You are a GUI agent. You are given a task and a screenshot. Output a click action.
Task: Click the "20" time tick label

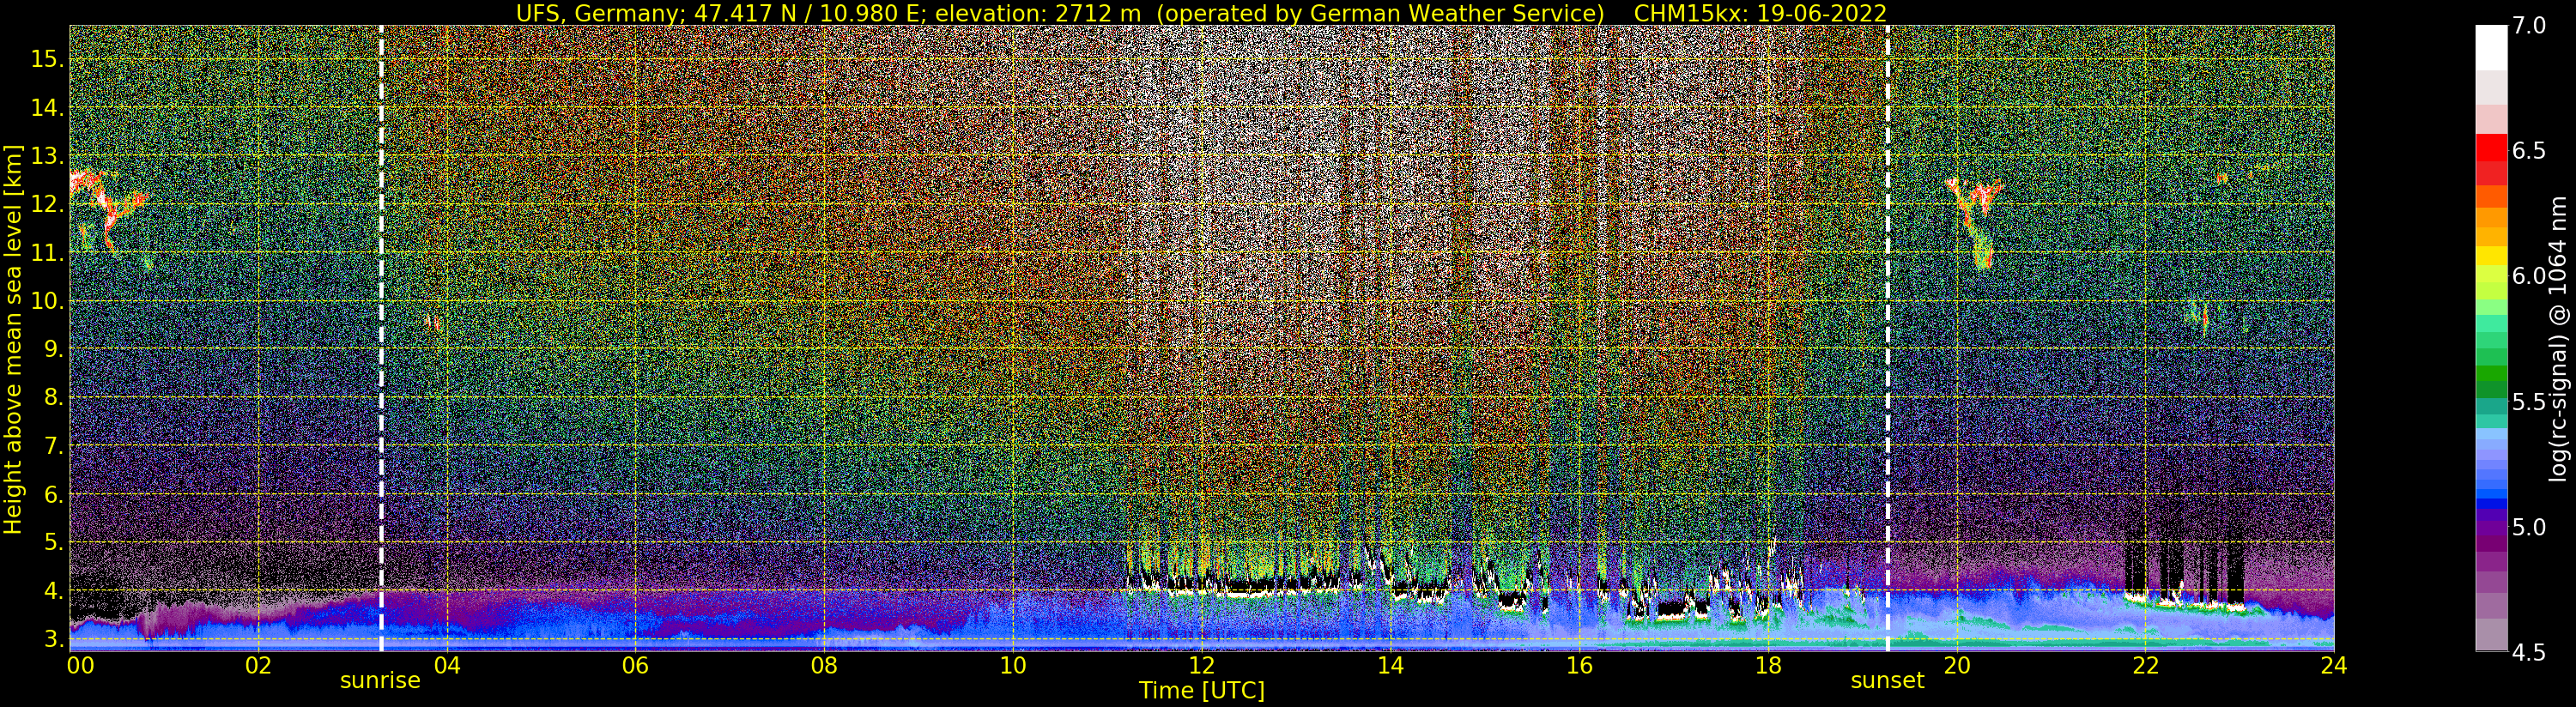point(1956,665)
